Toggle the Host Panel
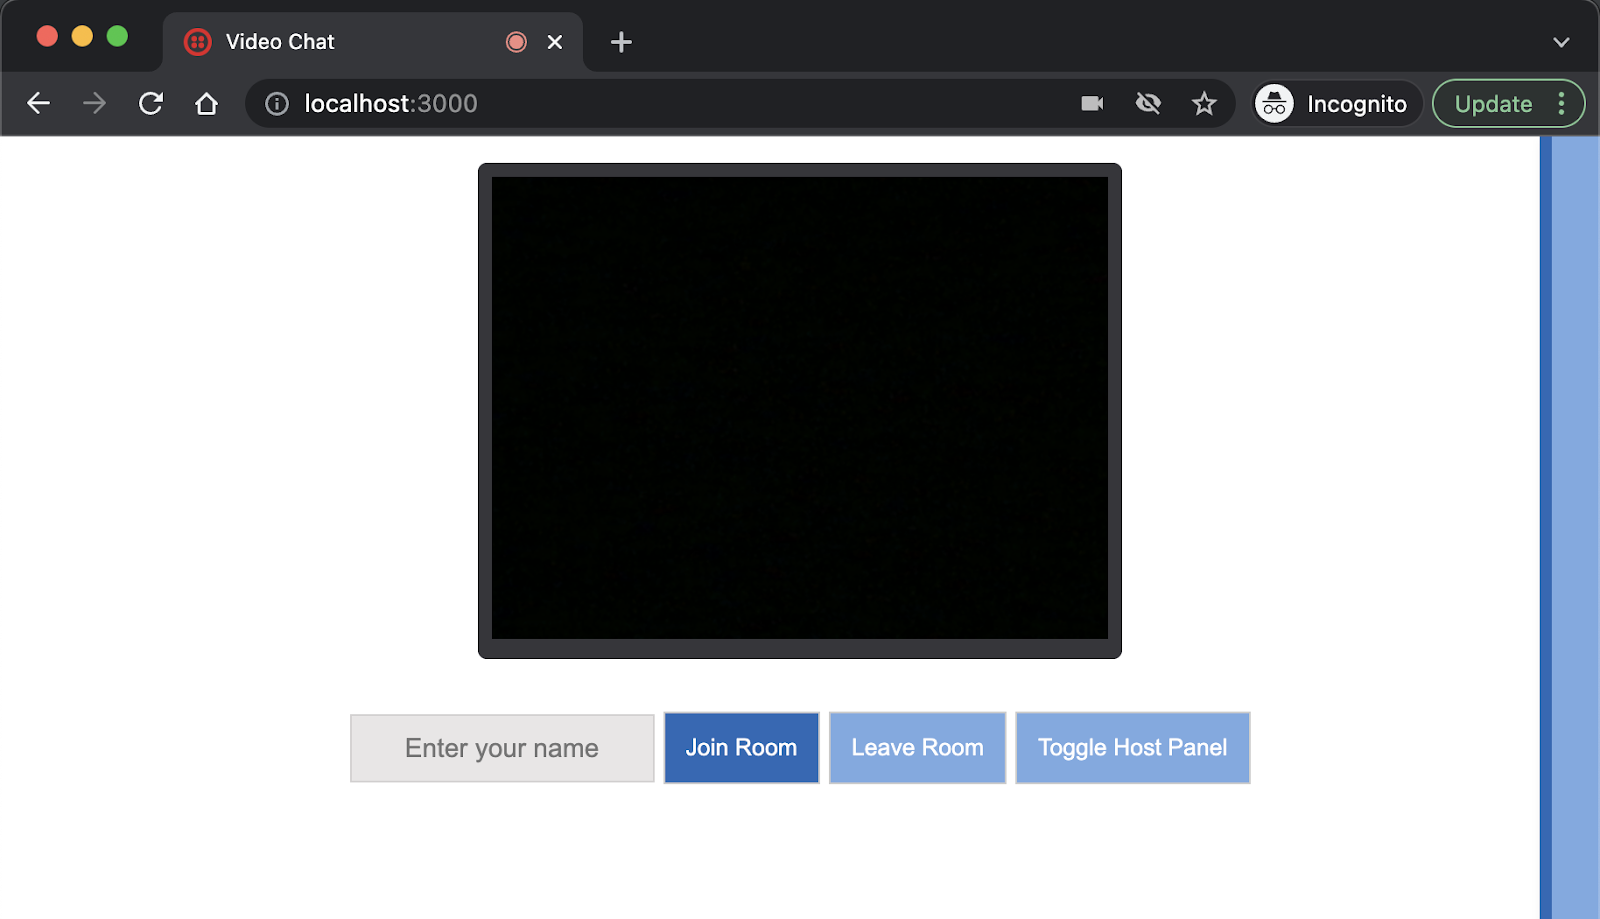 [1132, 748]
